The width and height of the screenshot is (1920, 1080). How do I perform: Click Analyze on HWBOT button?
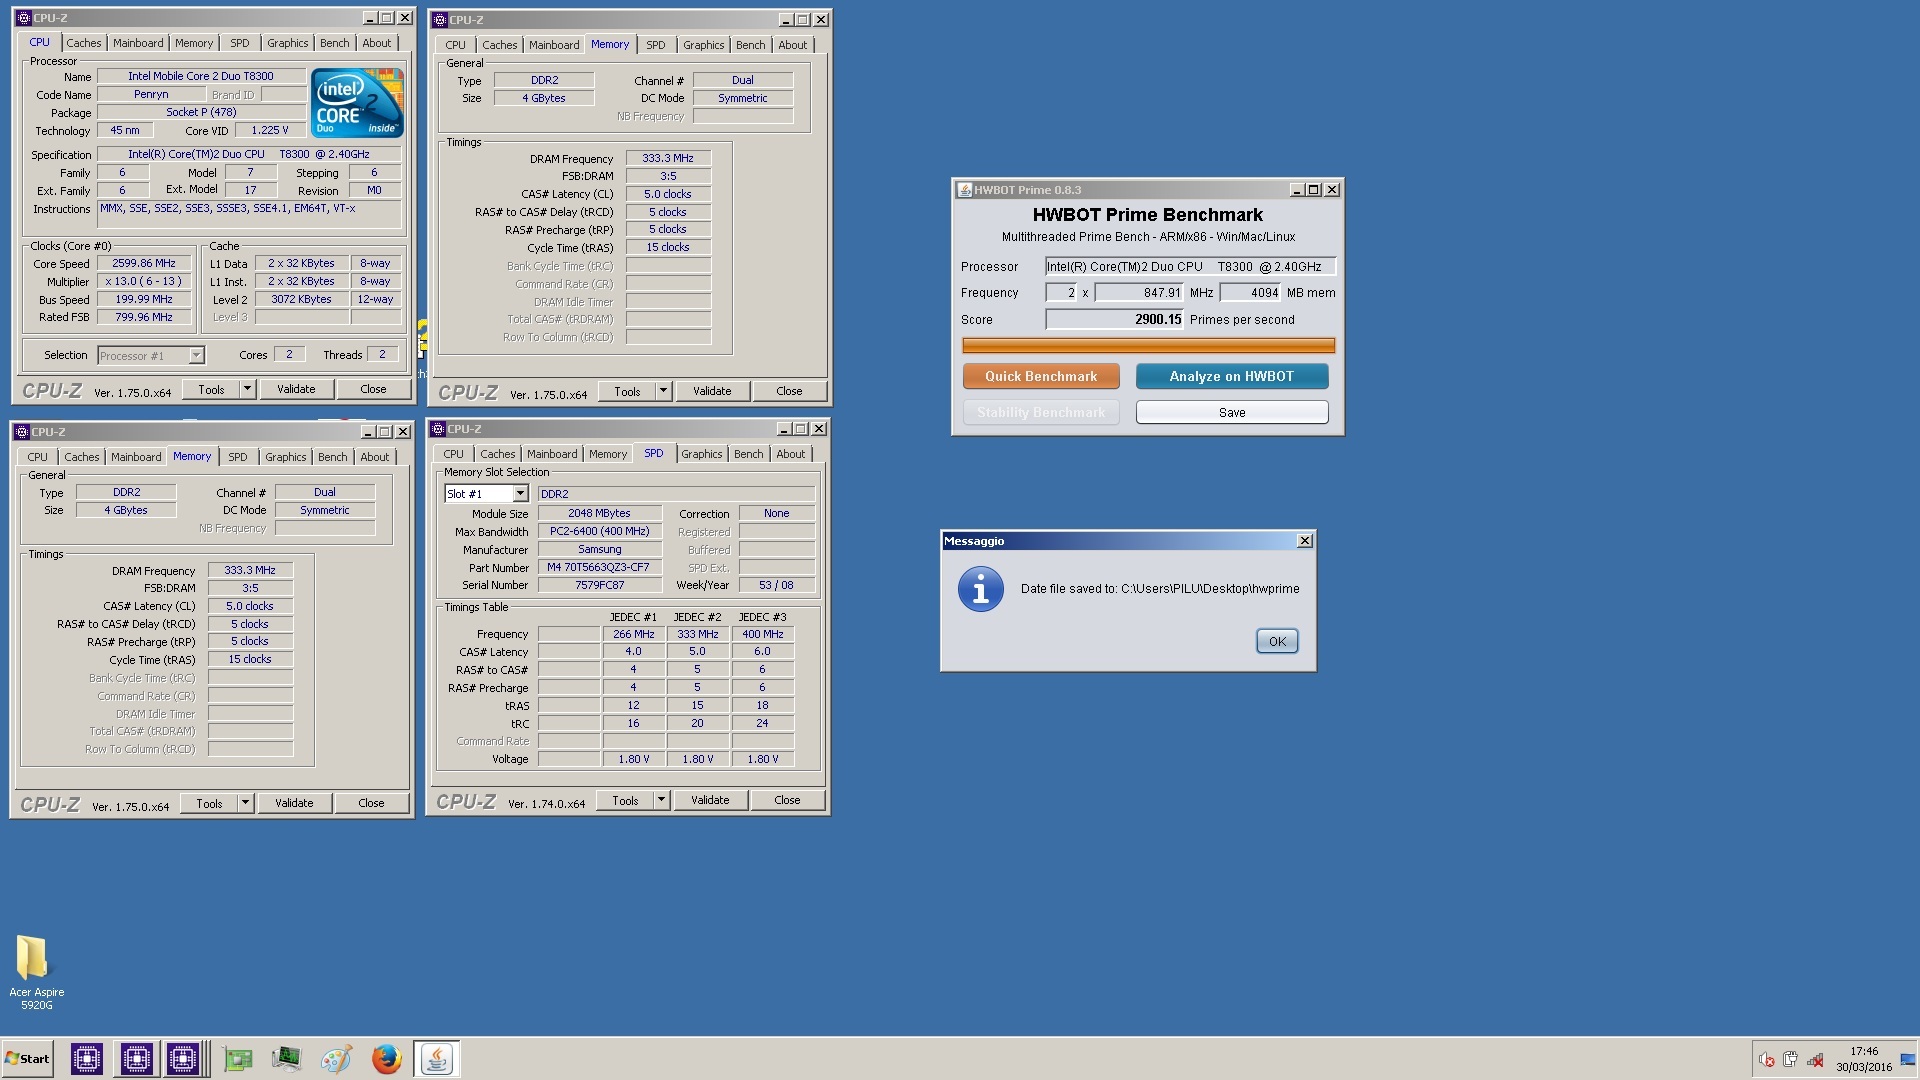(x=1232, y=377)
